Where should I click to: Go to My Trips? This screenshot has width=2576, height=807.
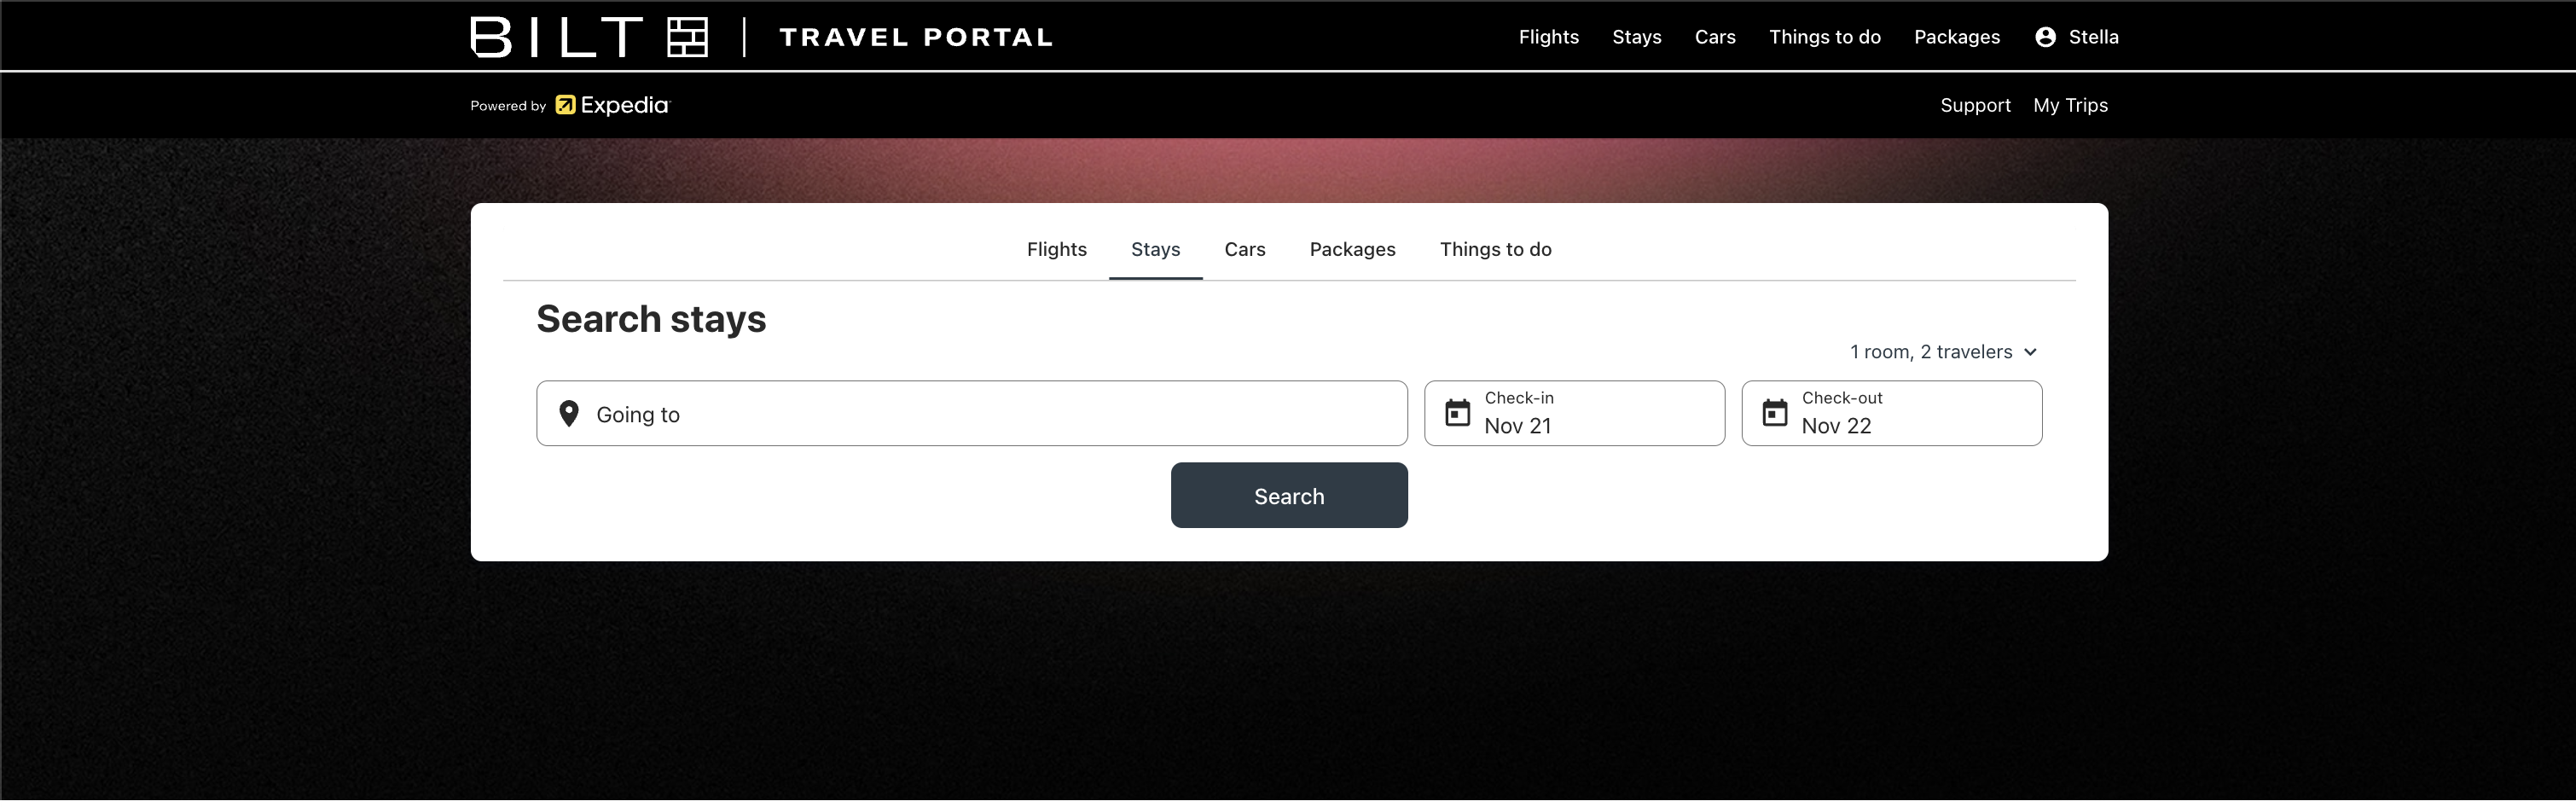click(x=2070, y=105)
